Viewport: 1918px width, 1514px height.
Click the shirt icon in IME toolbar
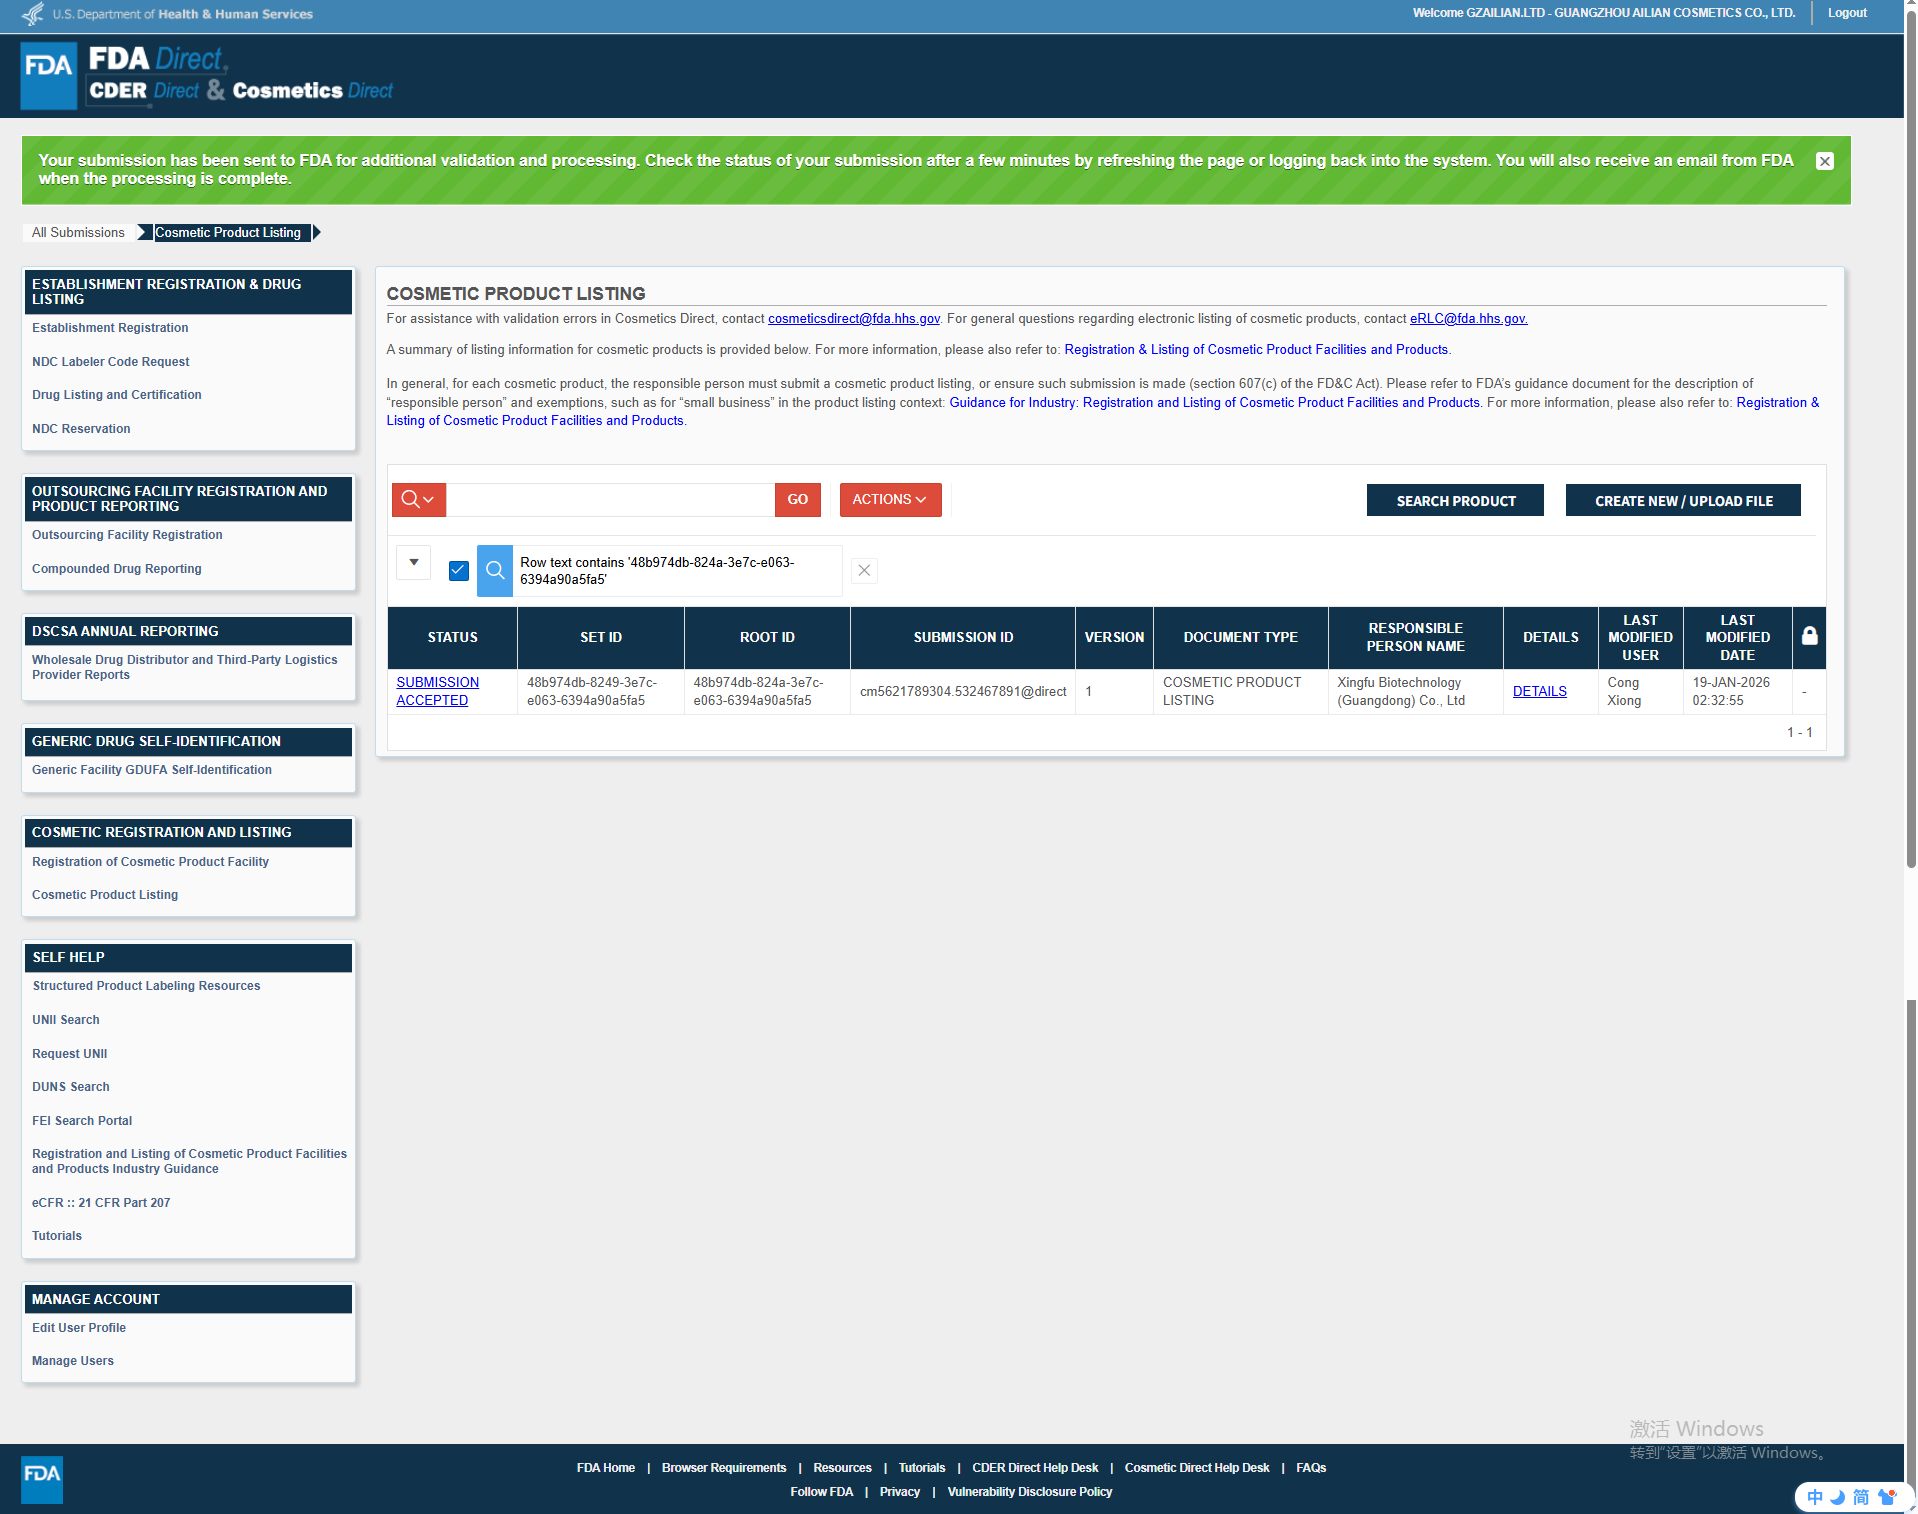pos(1887,1497)
